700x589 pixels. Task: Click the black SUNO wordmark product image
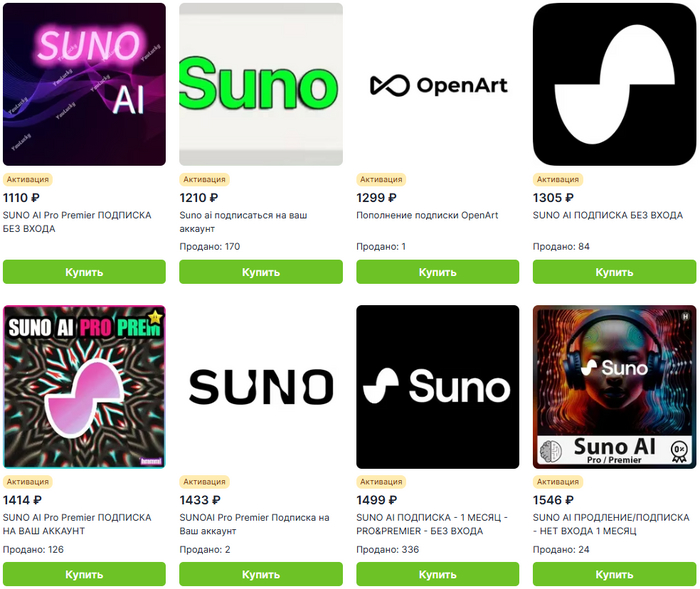click(261, 387)
